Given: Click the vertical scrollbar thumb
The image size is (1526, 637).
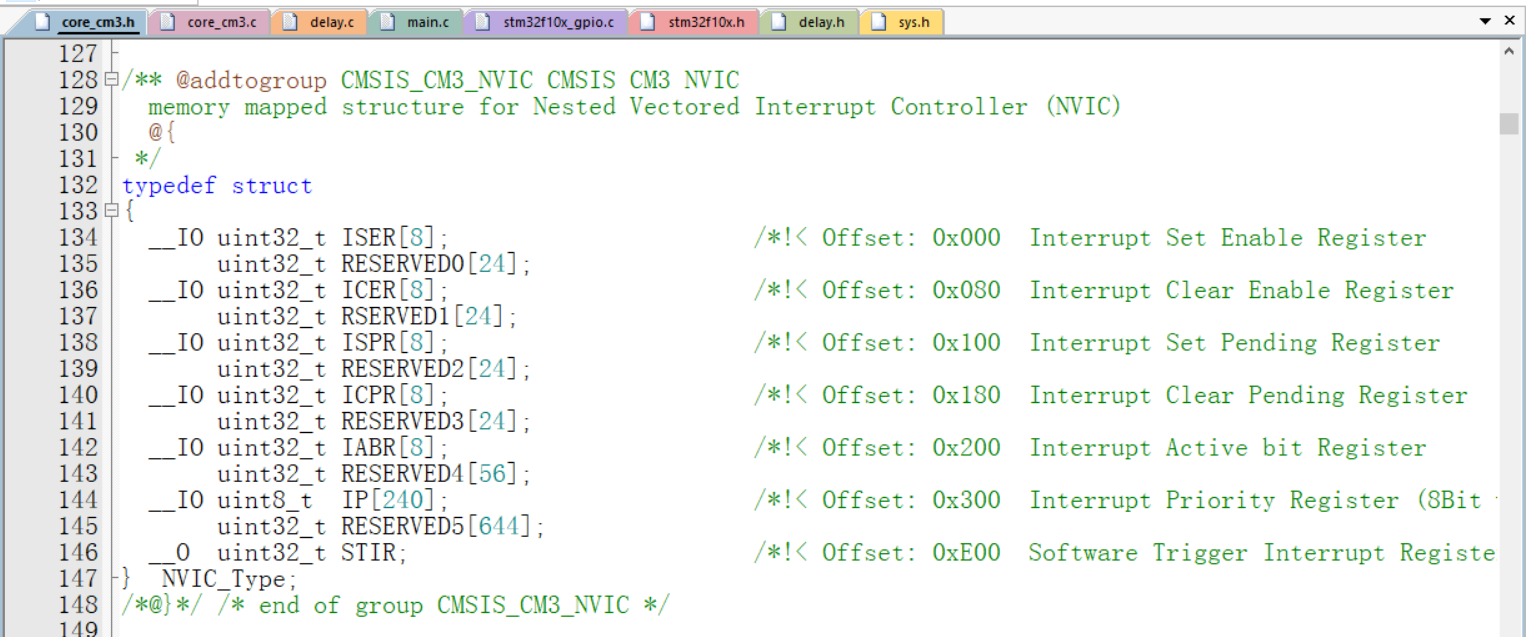Looking at the screenshot, I should coord(1509,123).
